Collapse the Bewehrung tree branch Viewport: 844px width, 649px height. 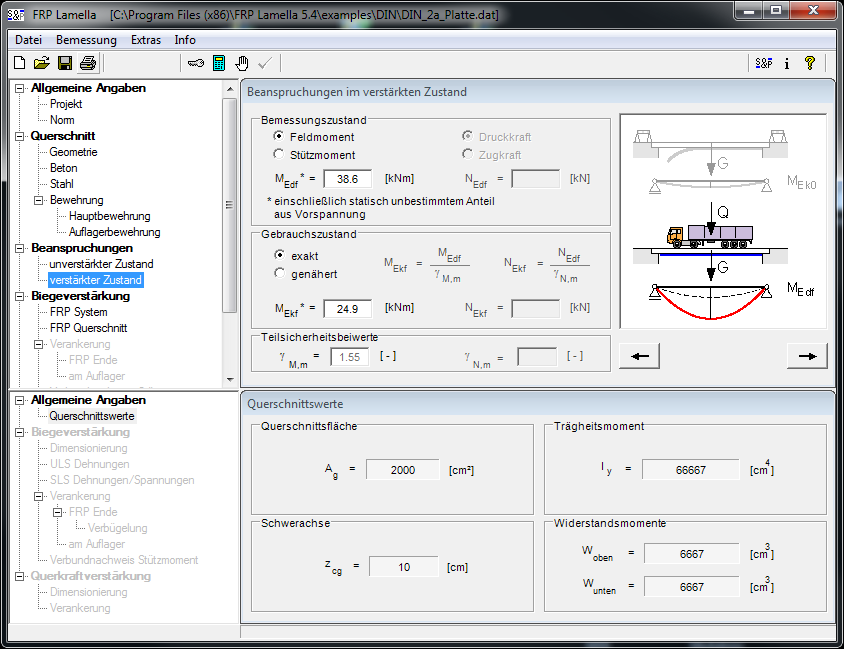click(x=38, y=200)
